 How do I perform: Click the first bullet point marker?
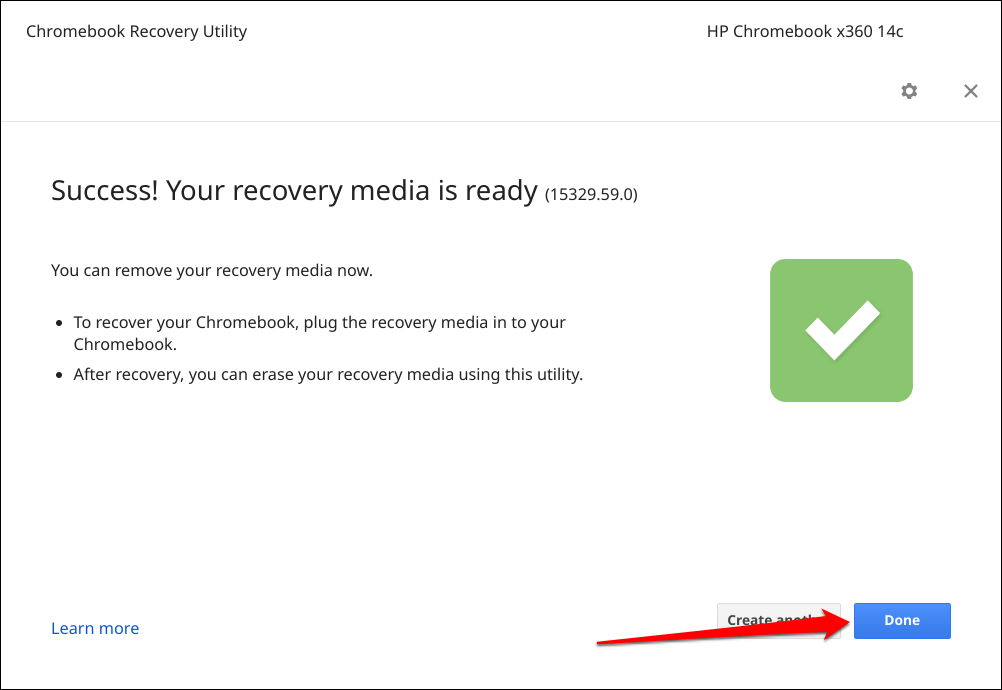tap(59, 323)
